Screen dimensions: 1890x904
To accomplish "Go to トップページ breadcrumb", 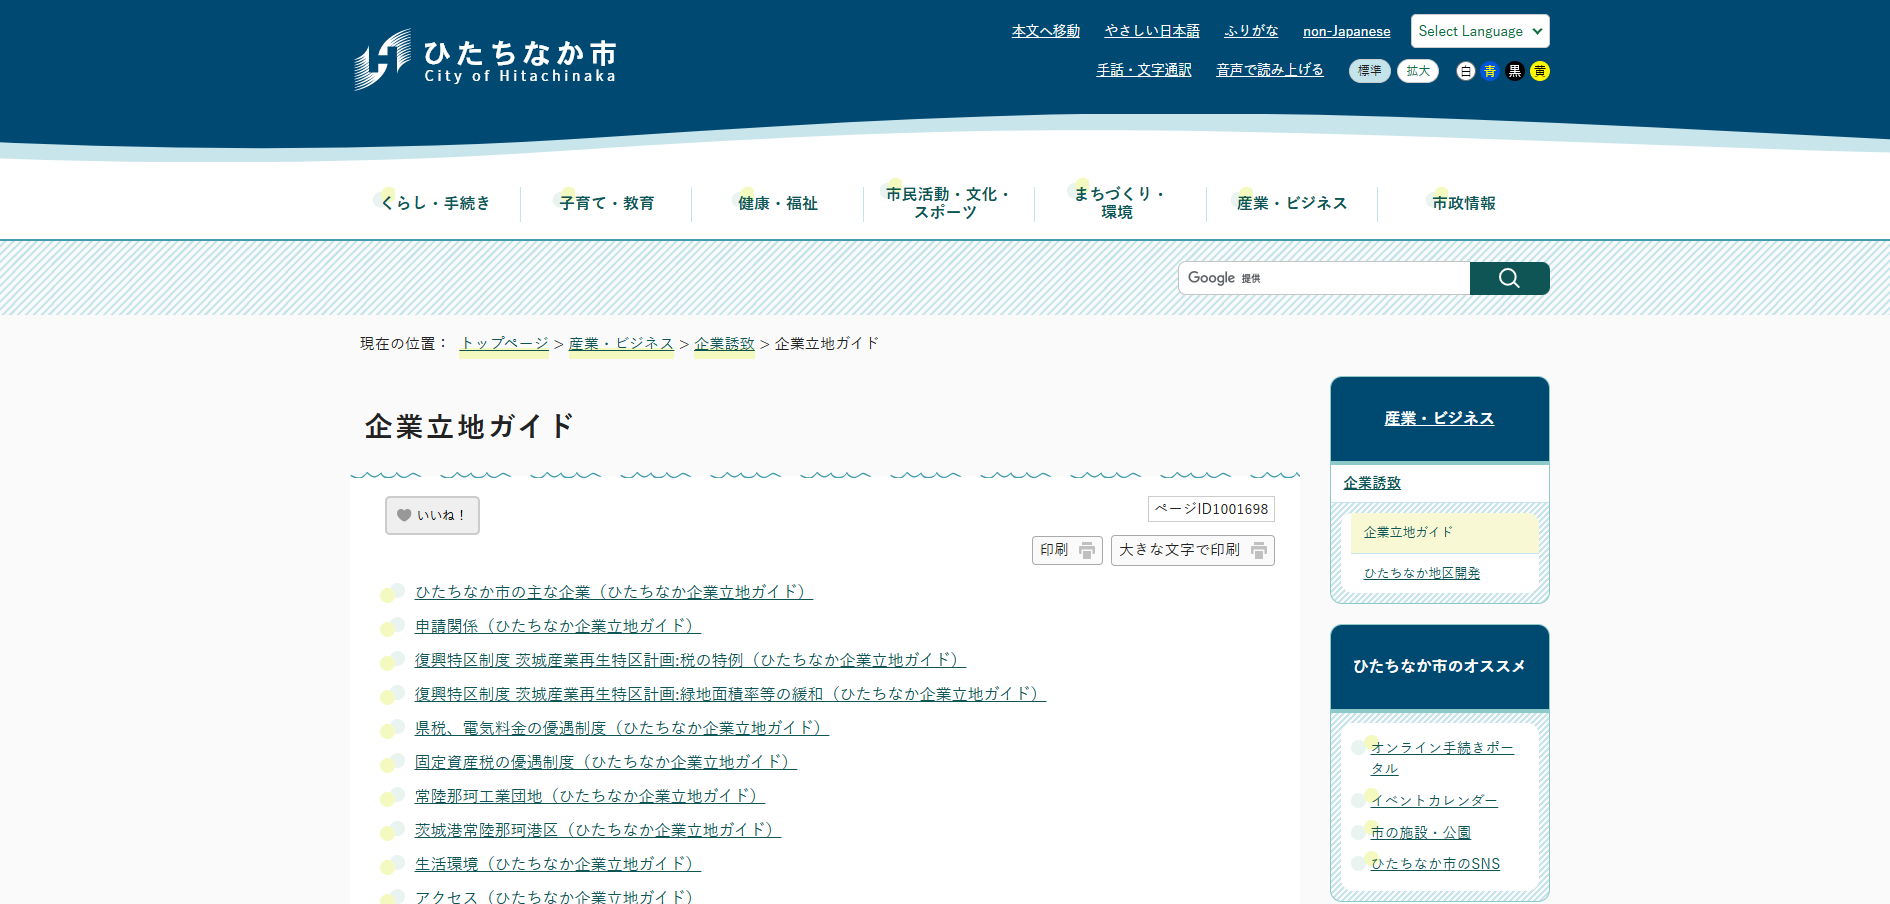I will pyautogui.click(x=504, y=343).
